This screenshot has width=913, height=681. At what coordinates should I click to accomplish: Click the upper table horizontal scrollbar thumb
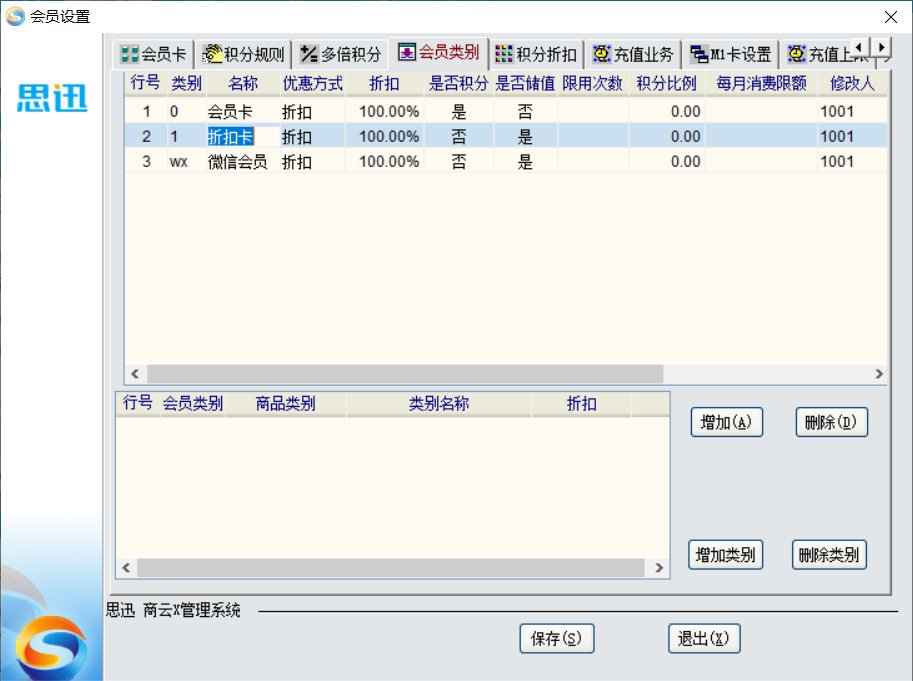click(405, 374)
